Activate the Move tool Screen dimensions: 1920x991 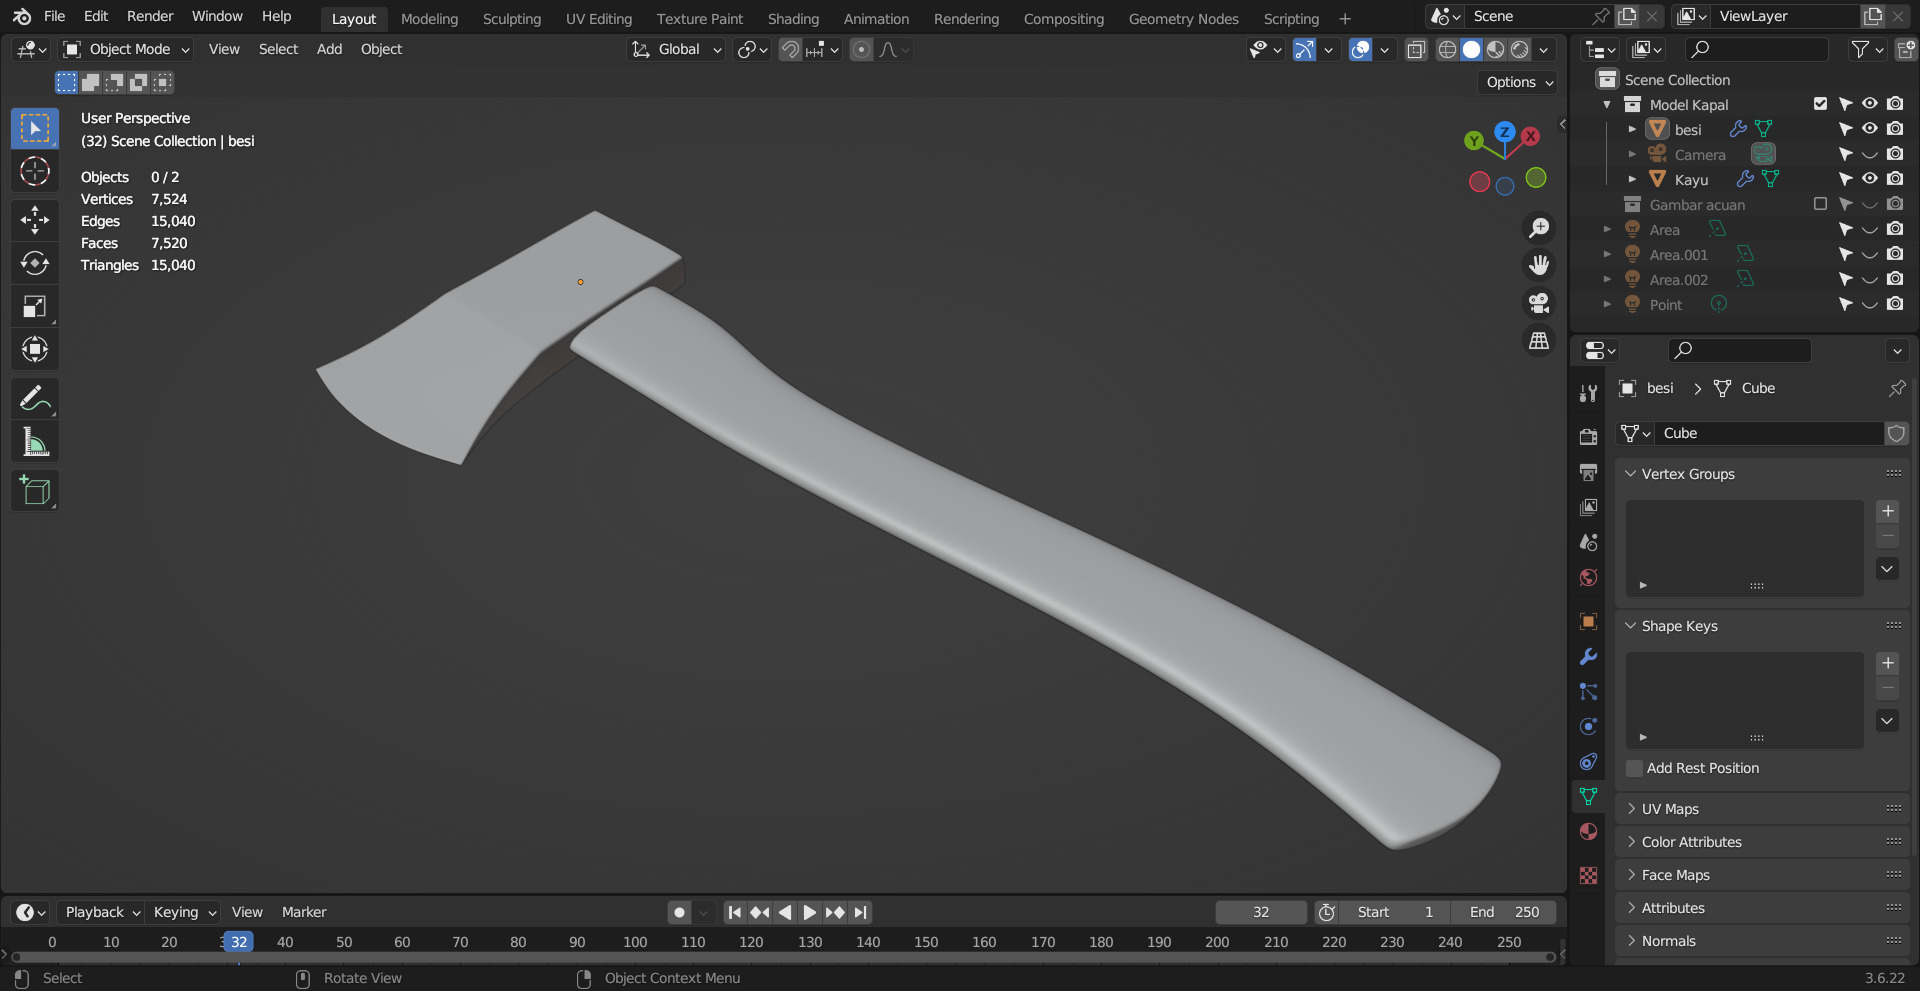click(35, 219)
